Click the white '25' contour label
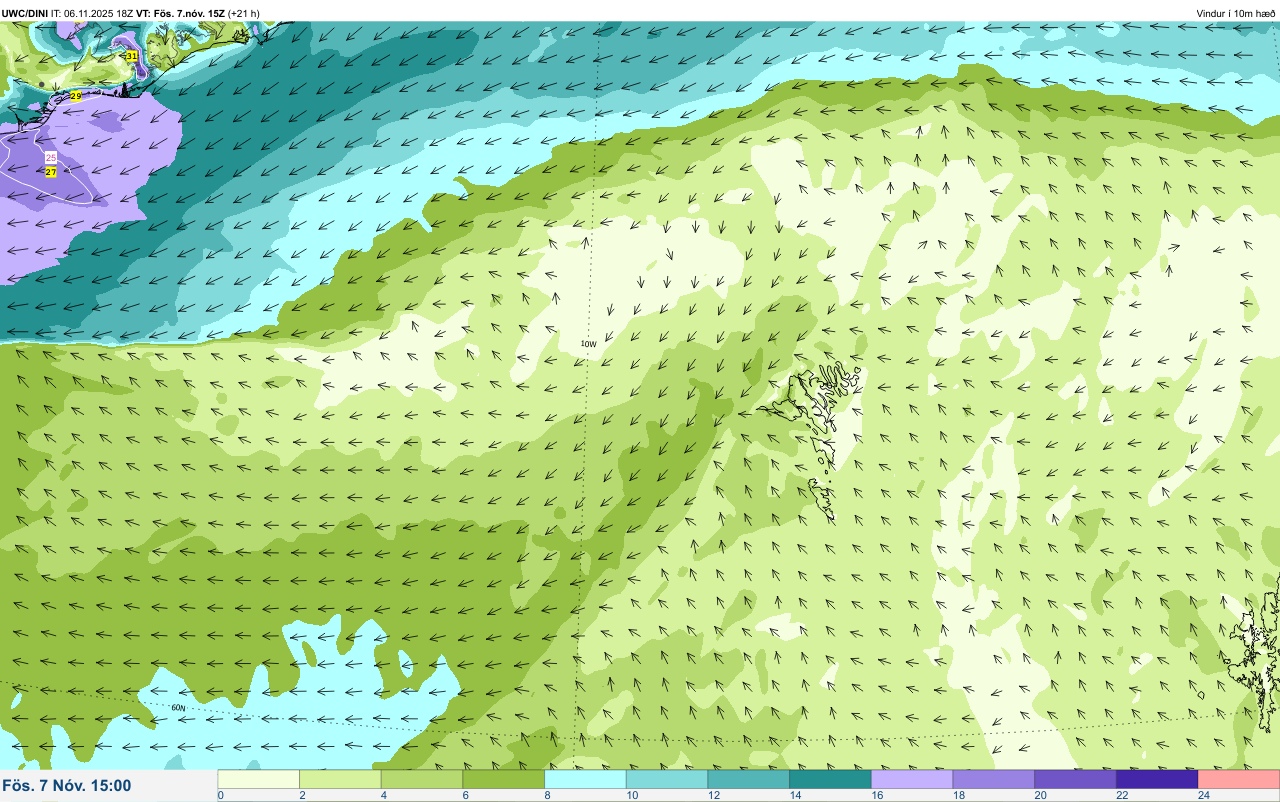This screenshot has height=802, width=1280. click(x=51, y=158)
